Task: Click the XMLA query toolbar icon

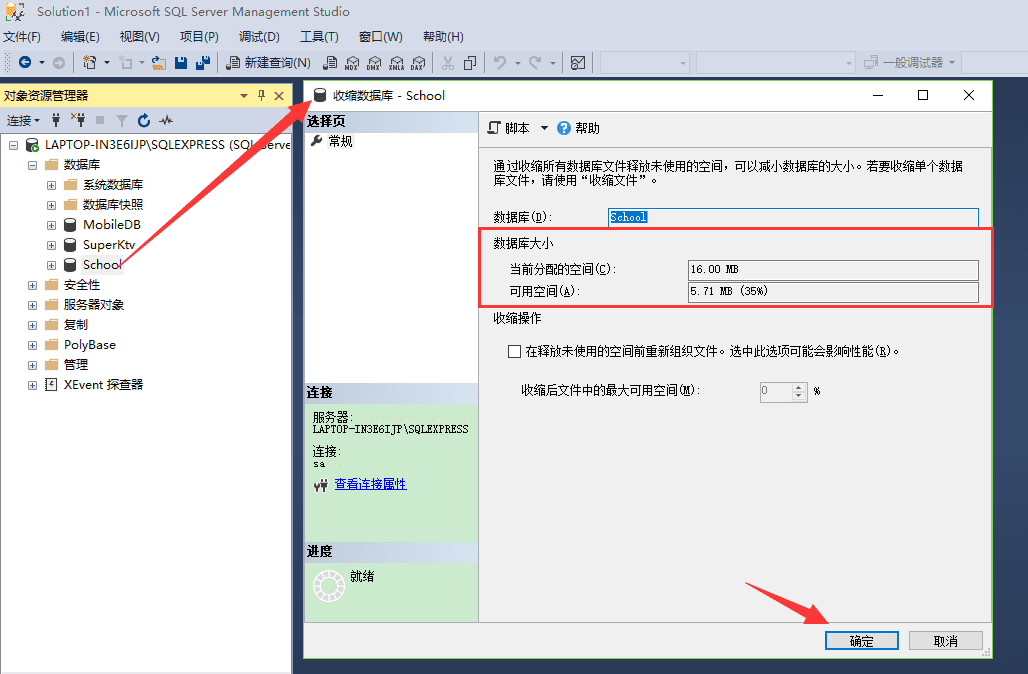Action: click(x=396, y=63)
